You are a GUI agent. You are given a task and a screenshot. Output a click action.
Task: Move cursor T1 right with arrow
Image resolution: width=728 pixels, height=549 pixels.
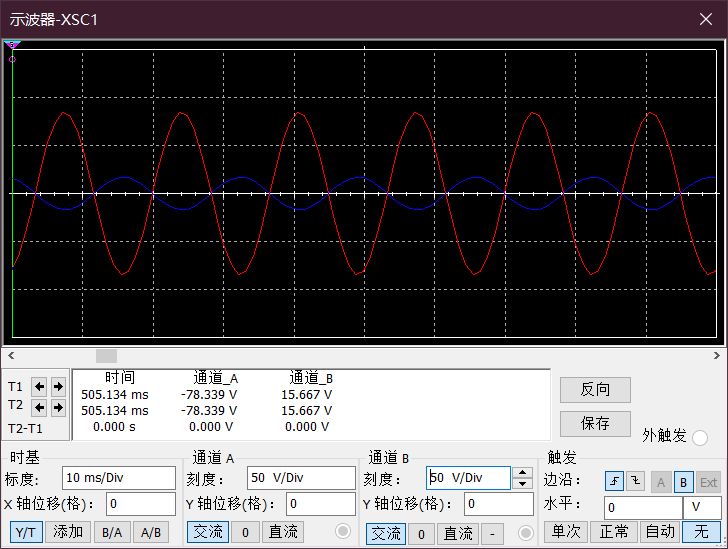pyautogui.click(x=58, y=386)
